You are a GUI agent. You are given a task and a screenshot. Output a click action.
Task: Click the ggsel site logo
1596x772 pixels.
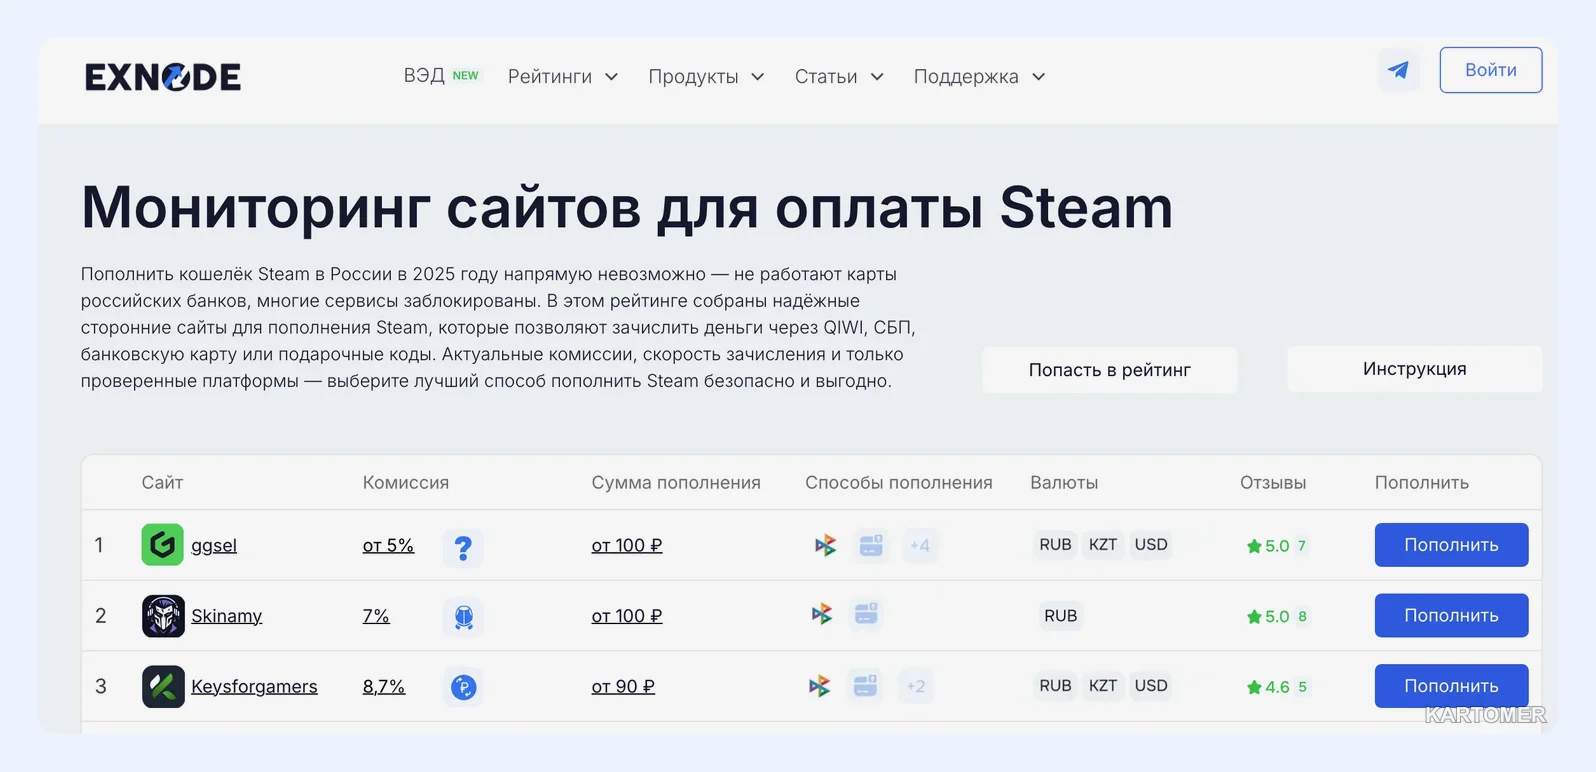[163, 545]
